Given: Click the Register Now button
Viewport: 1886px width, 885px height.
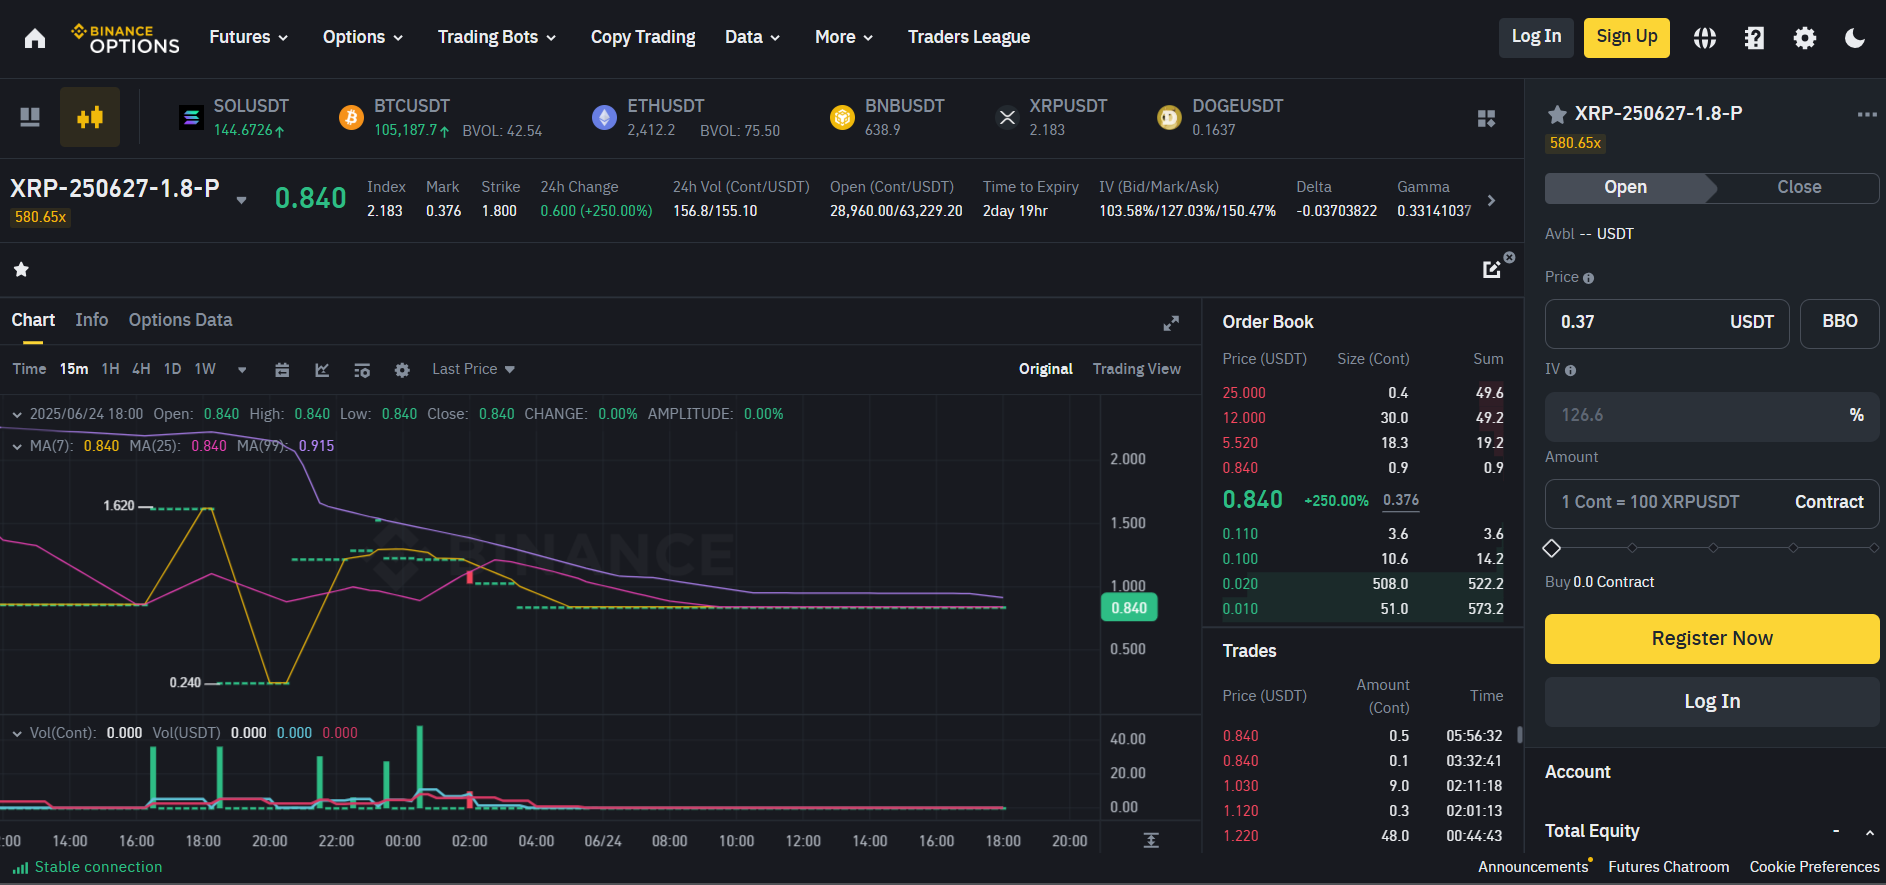Looking at the screenshot, I should click(x=1712, y=639).
